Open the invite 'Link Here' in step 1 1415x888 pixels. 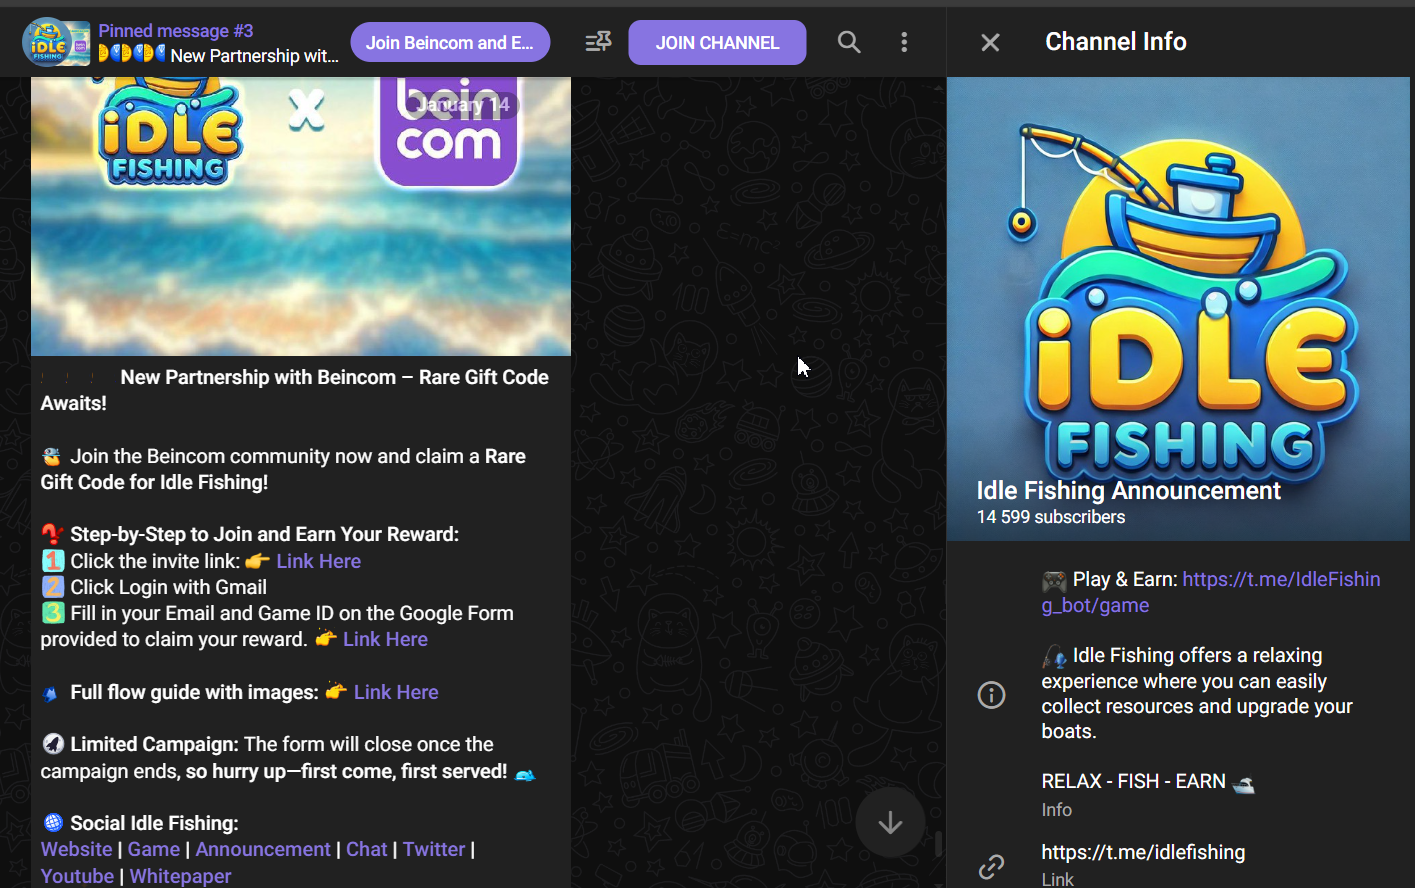point(319,561)
